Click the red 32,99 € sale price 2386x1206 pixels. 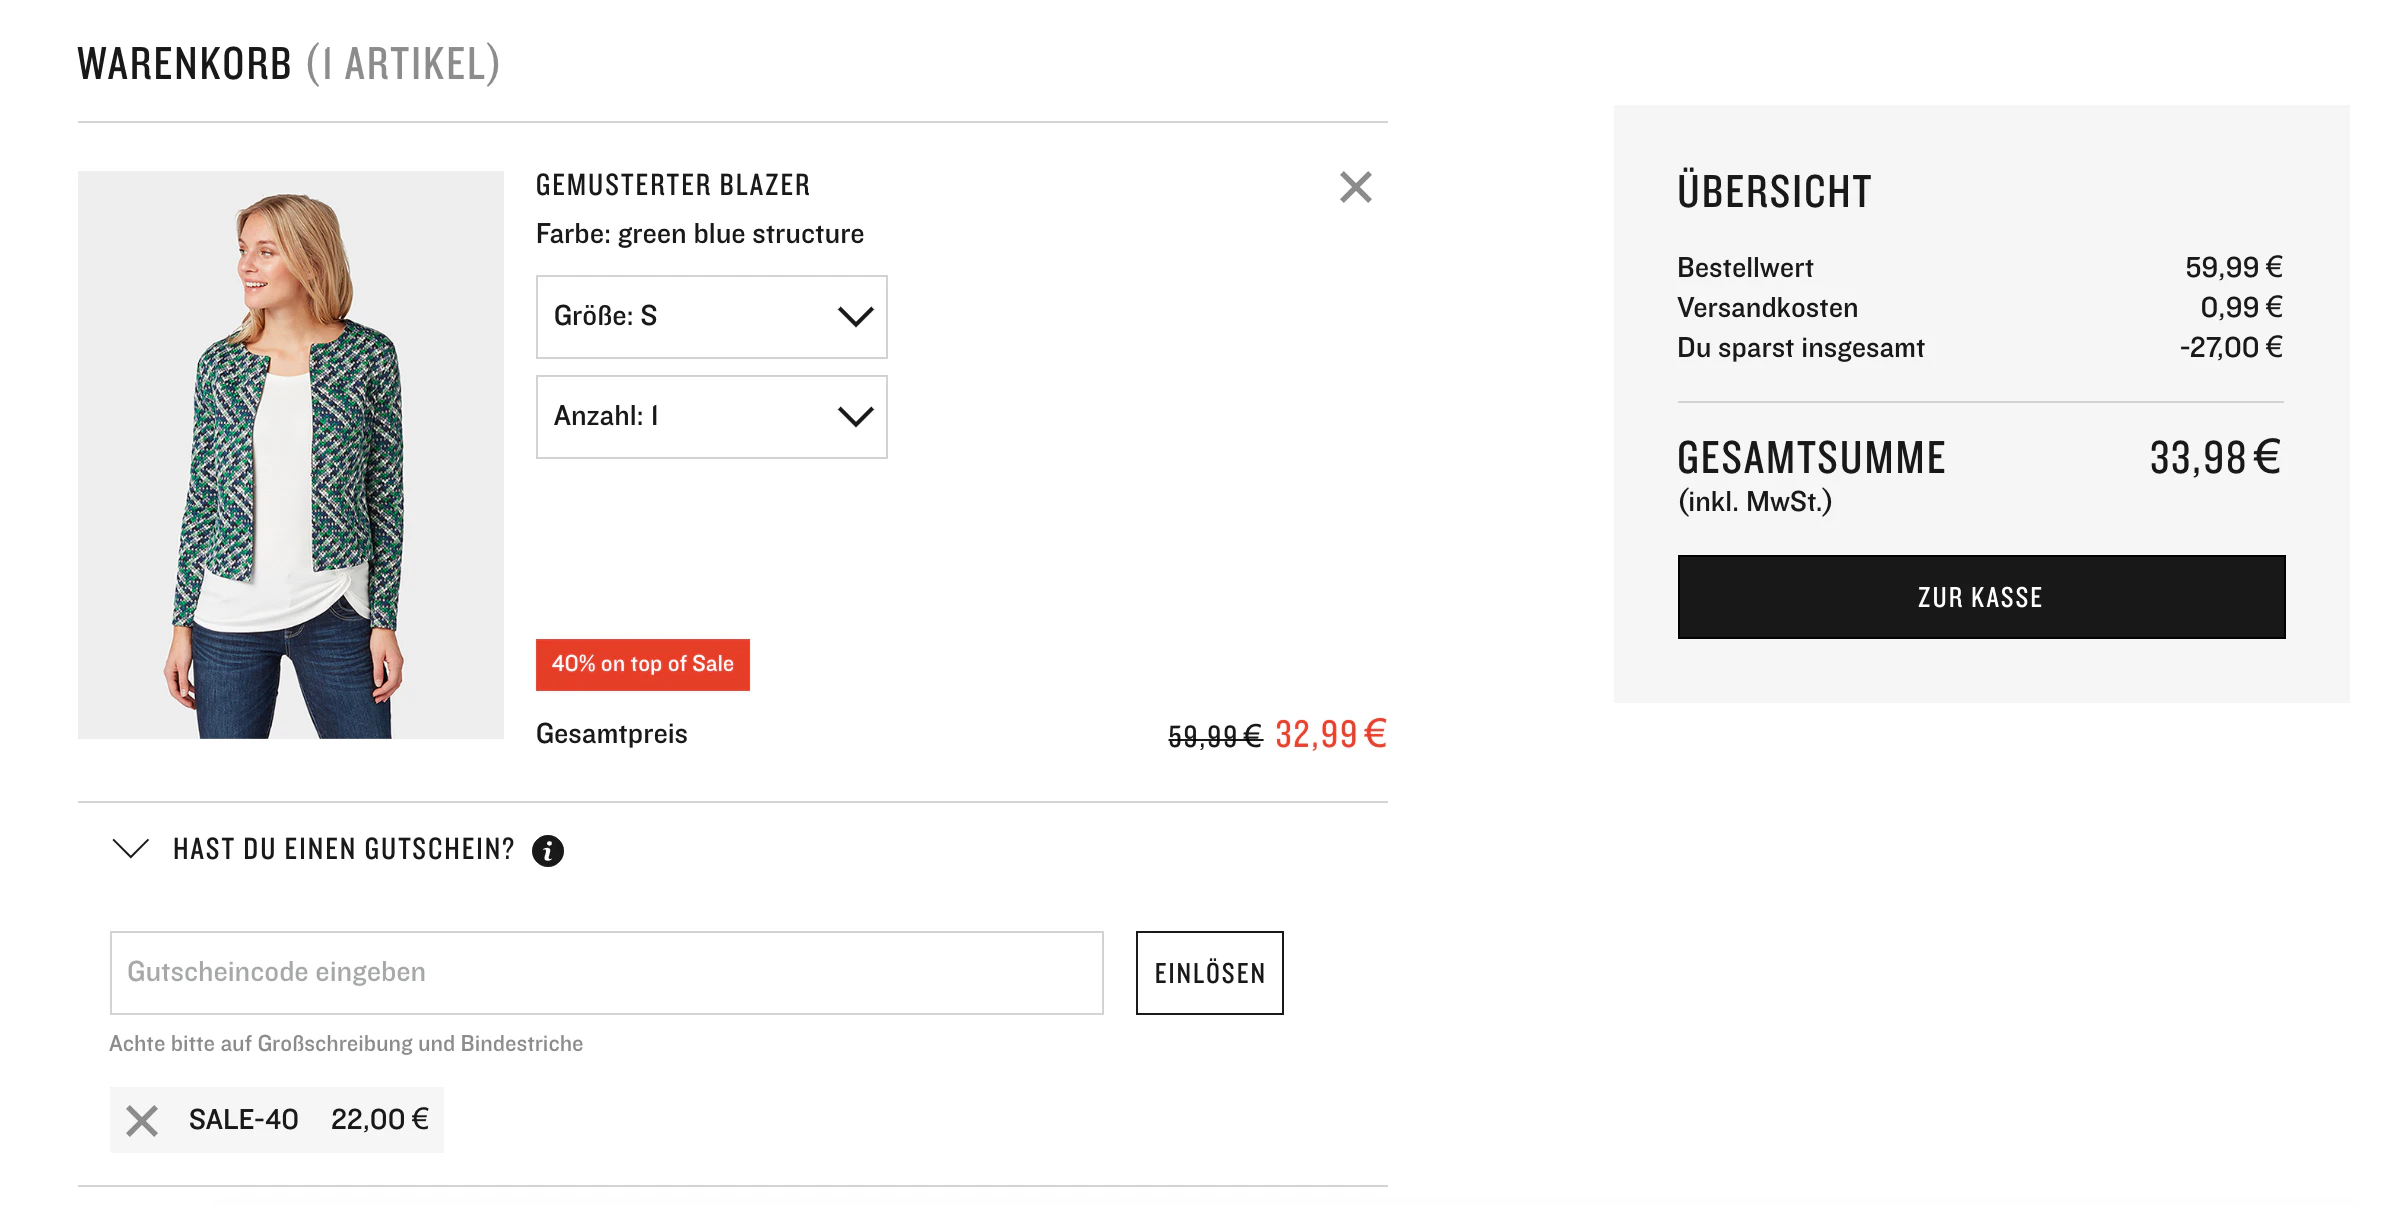1331,735
